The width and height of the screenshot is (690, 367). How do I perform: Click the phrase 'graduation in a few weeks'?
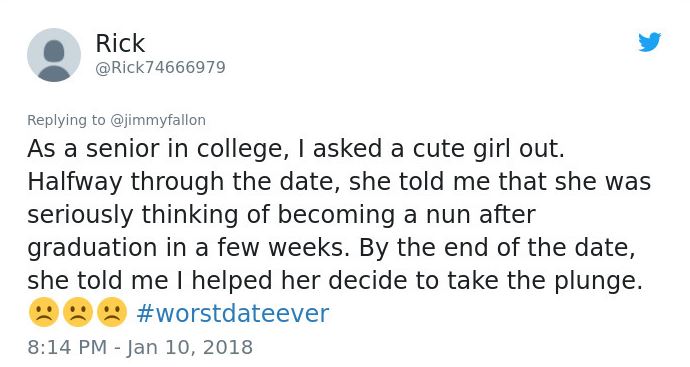tap(188, 248)
